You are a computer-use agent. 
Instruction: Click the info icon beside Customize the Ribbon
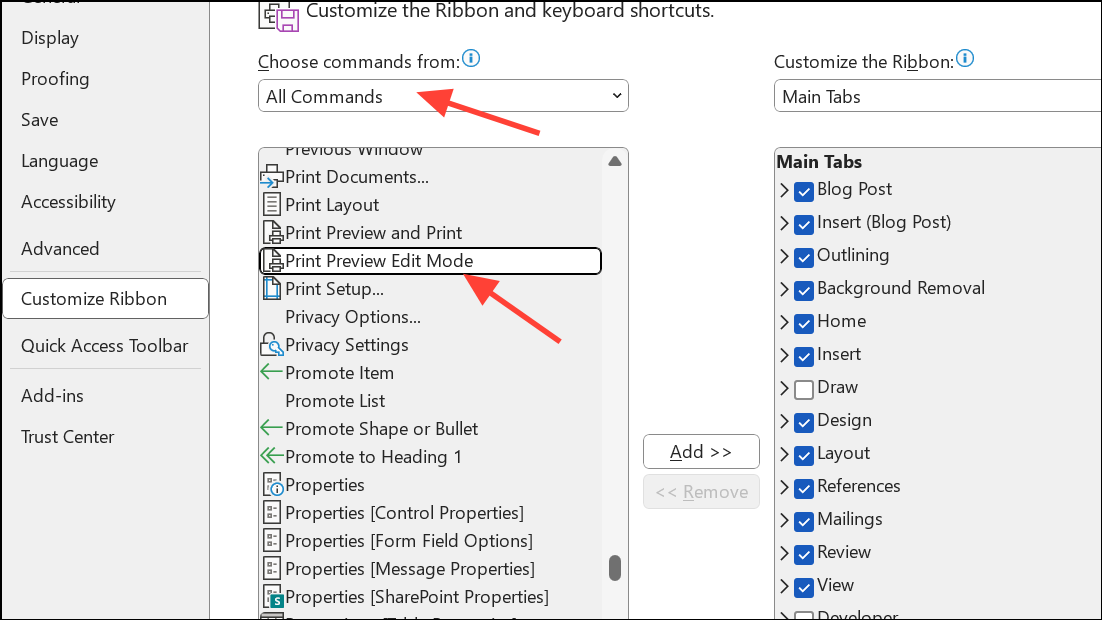[964, 58]
